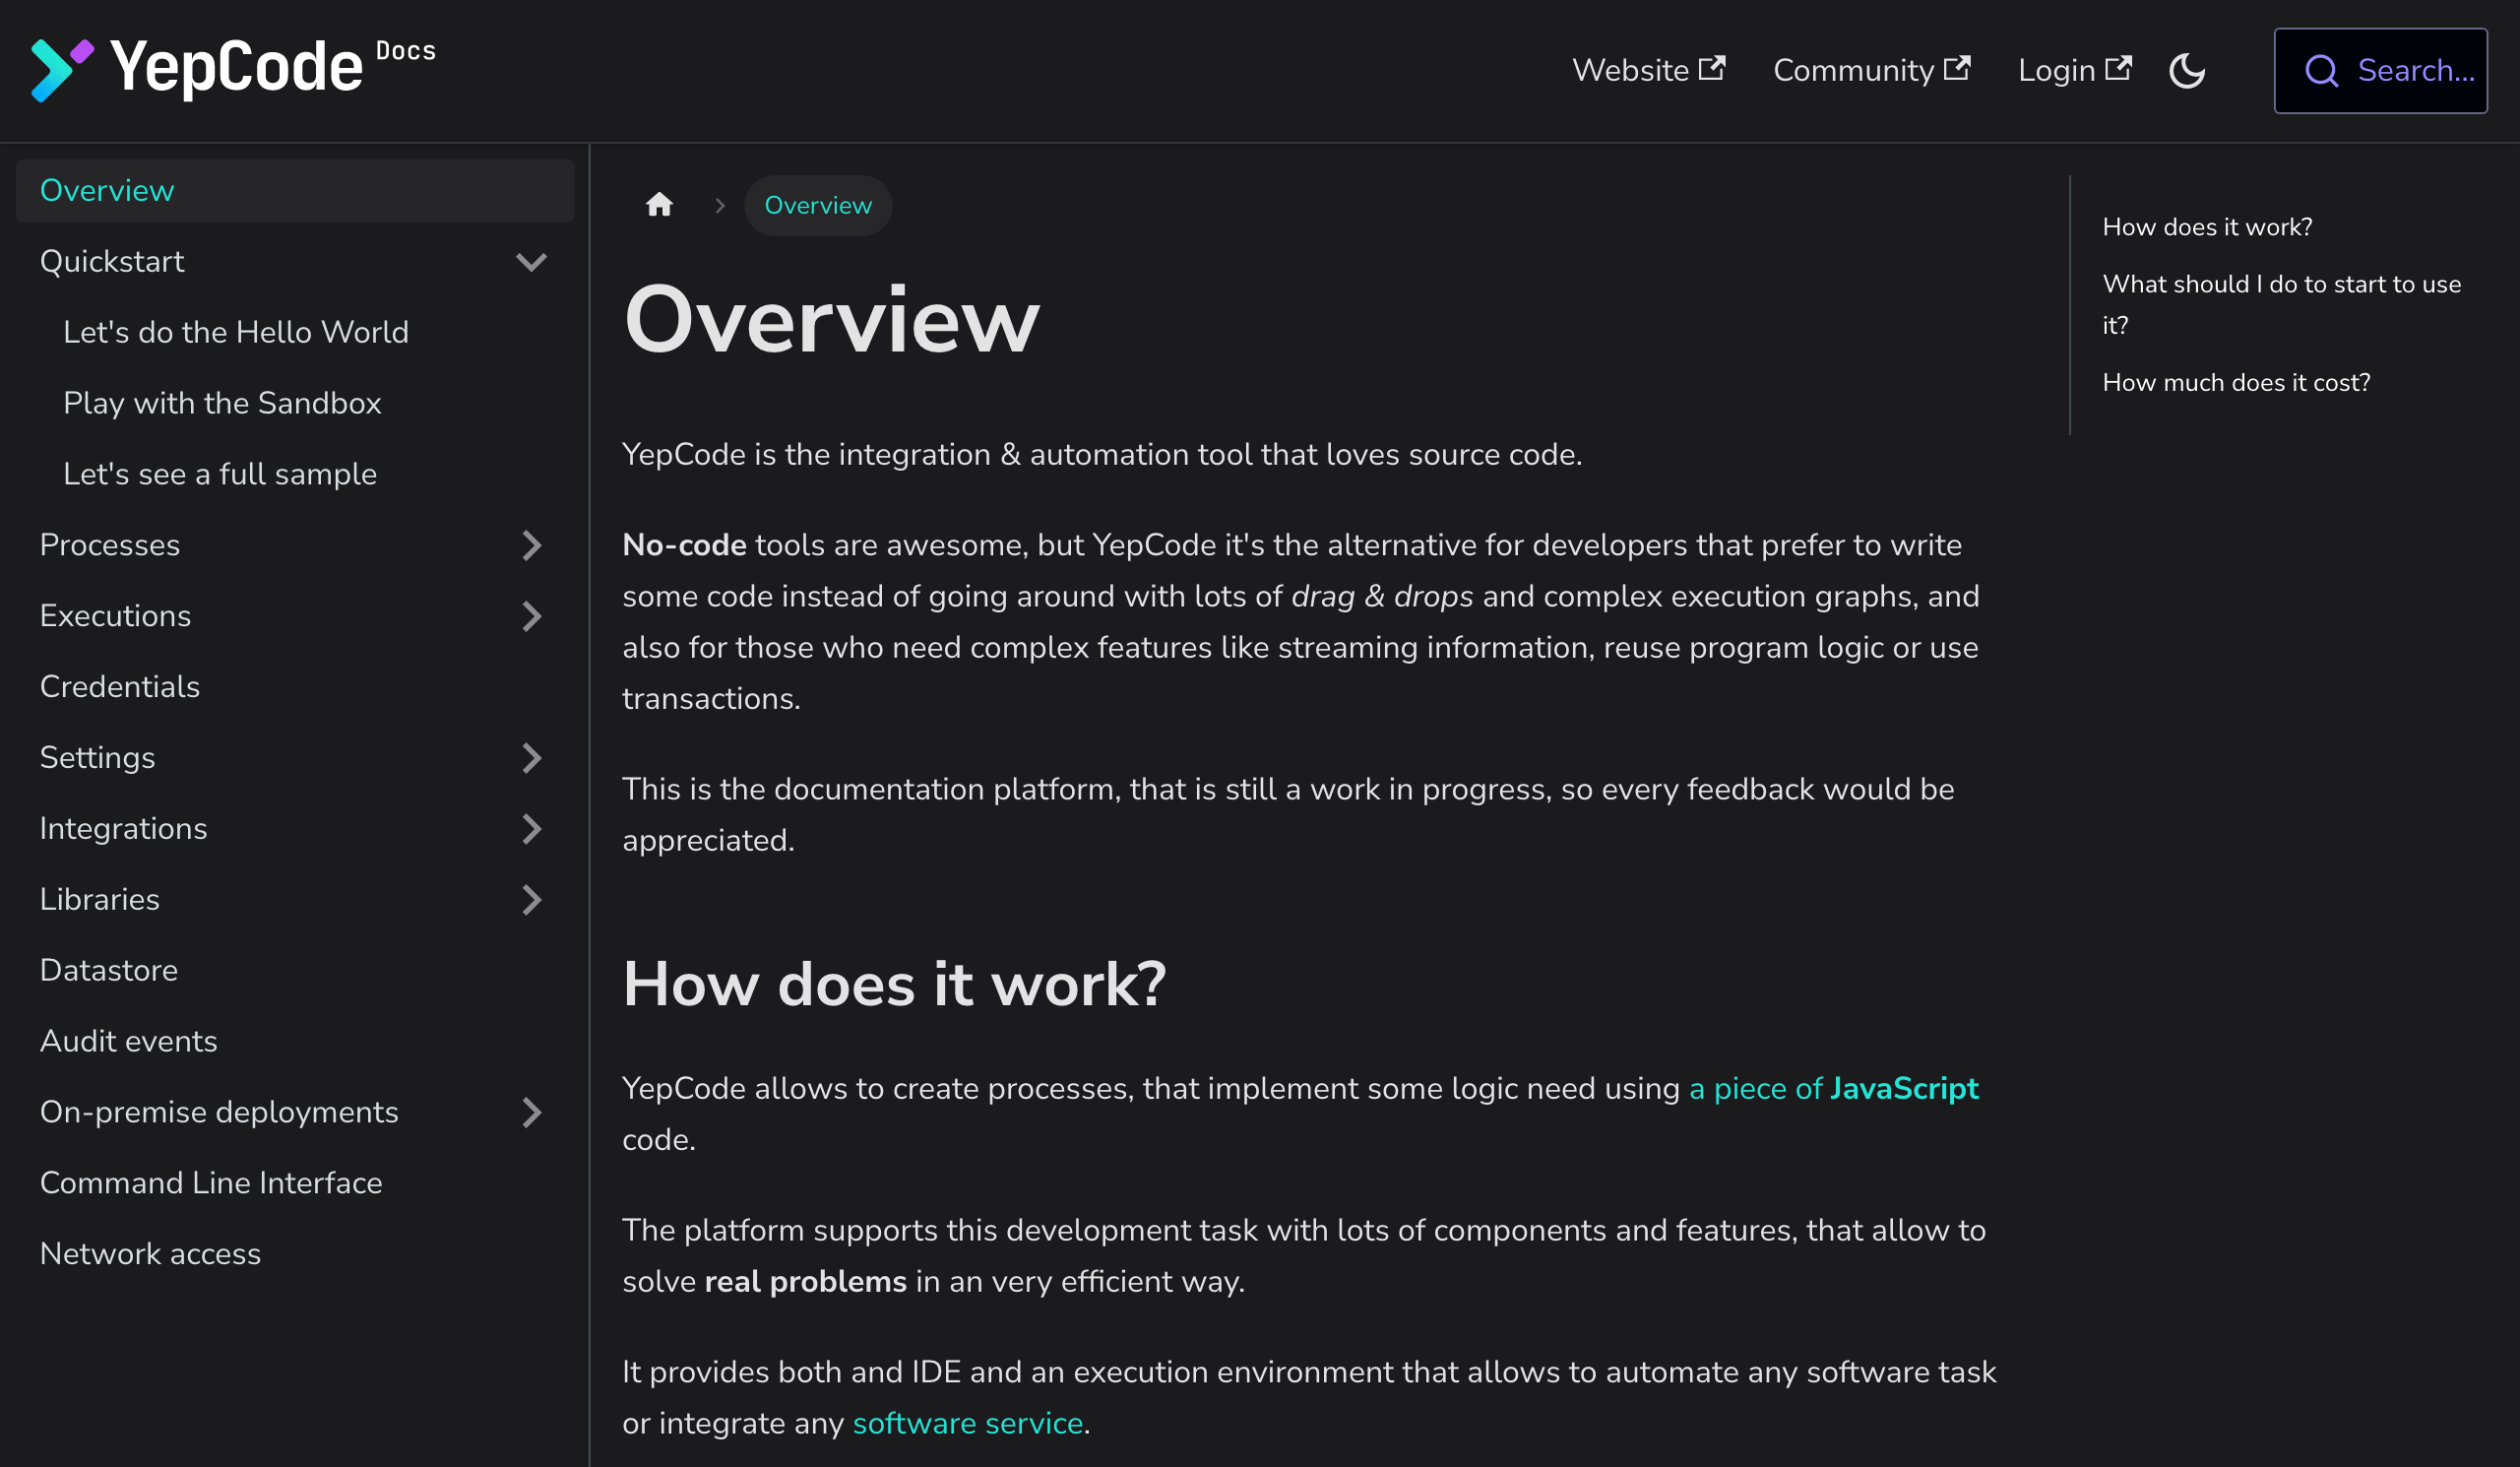
Task: Expand the Processes section chevron
Action: (x=531, y=545)
